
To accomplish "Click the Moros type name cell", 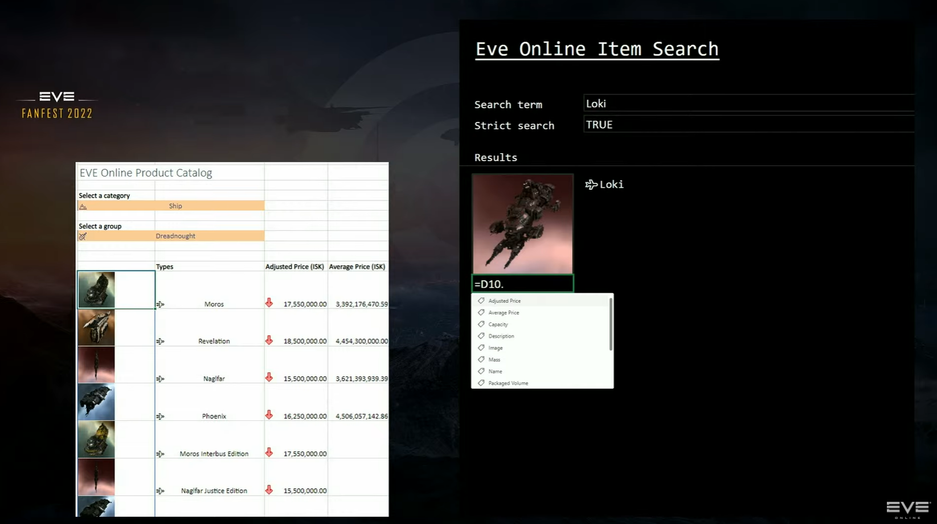I will 214,304.
